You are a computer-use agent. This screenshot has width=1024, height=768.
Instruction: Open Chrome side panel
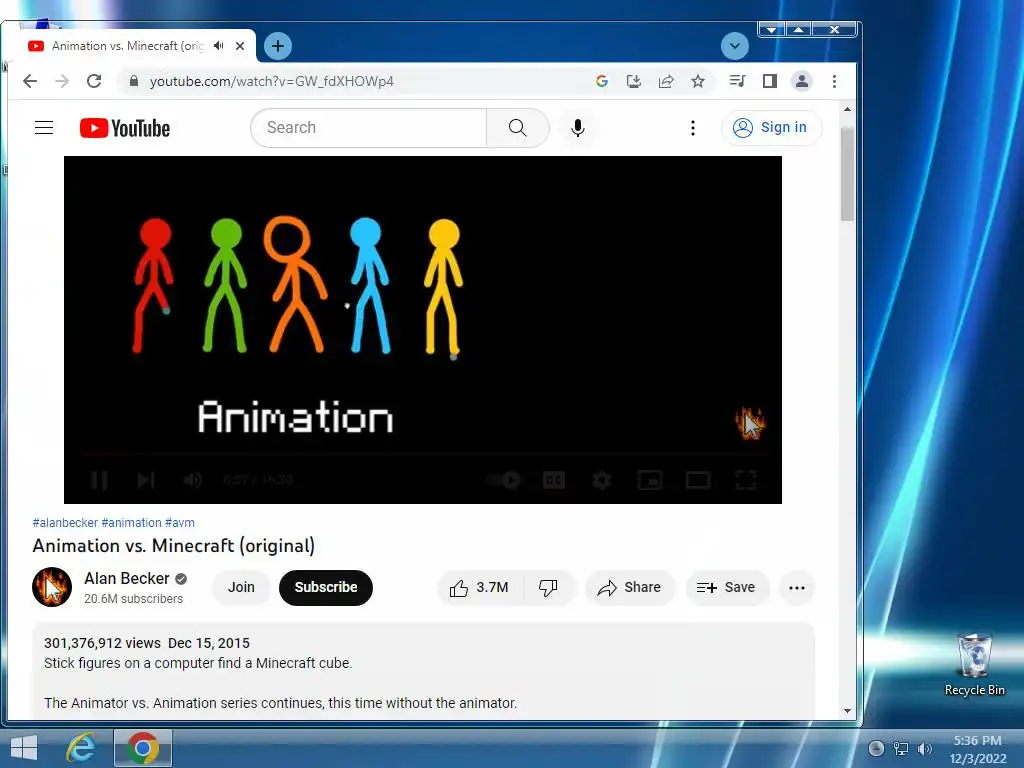tap(770, 81)
